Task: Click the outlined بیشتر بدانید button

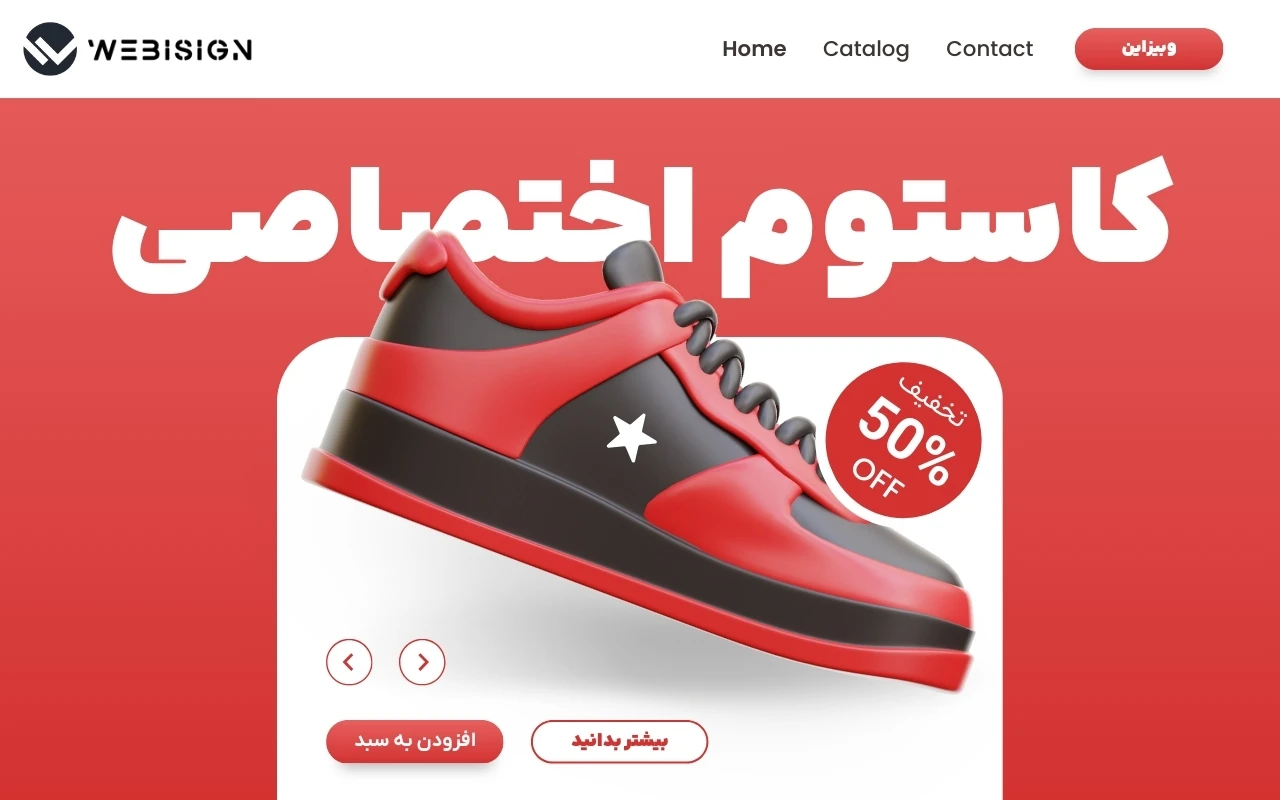Action: (x=619, y=741)
